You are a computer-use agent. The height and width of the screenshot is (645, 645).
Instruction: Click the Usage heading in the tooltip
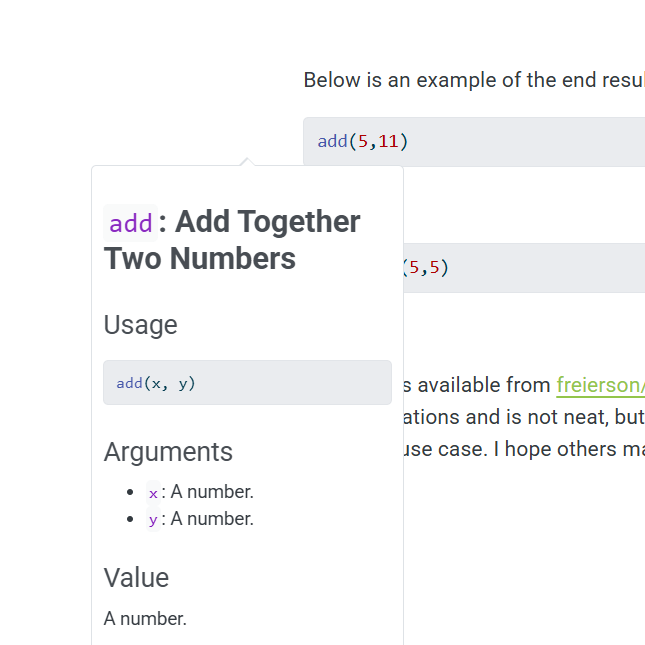tap(141, 325)
